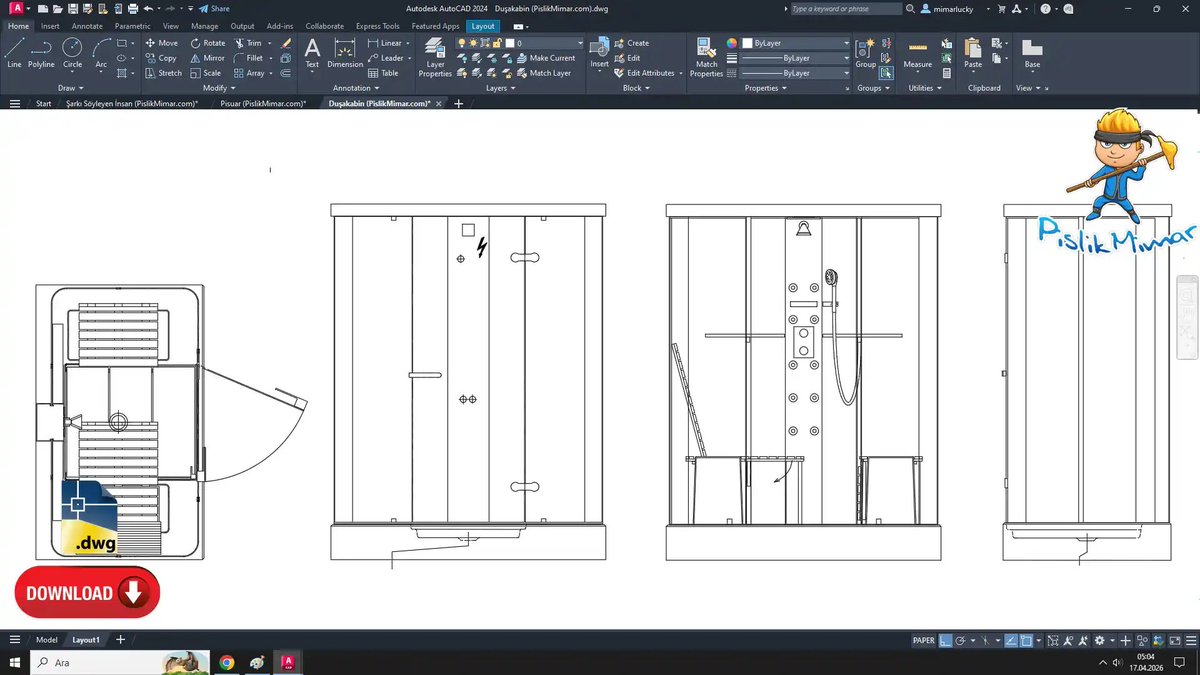Select the Move tool
Image resolution: width=1200 pixels, height=675 pixels.
coord(163,43)
